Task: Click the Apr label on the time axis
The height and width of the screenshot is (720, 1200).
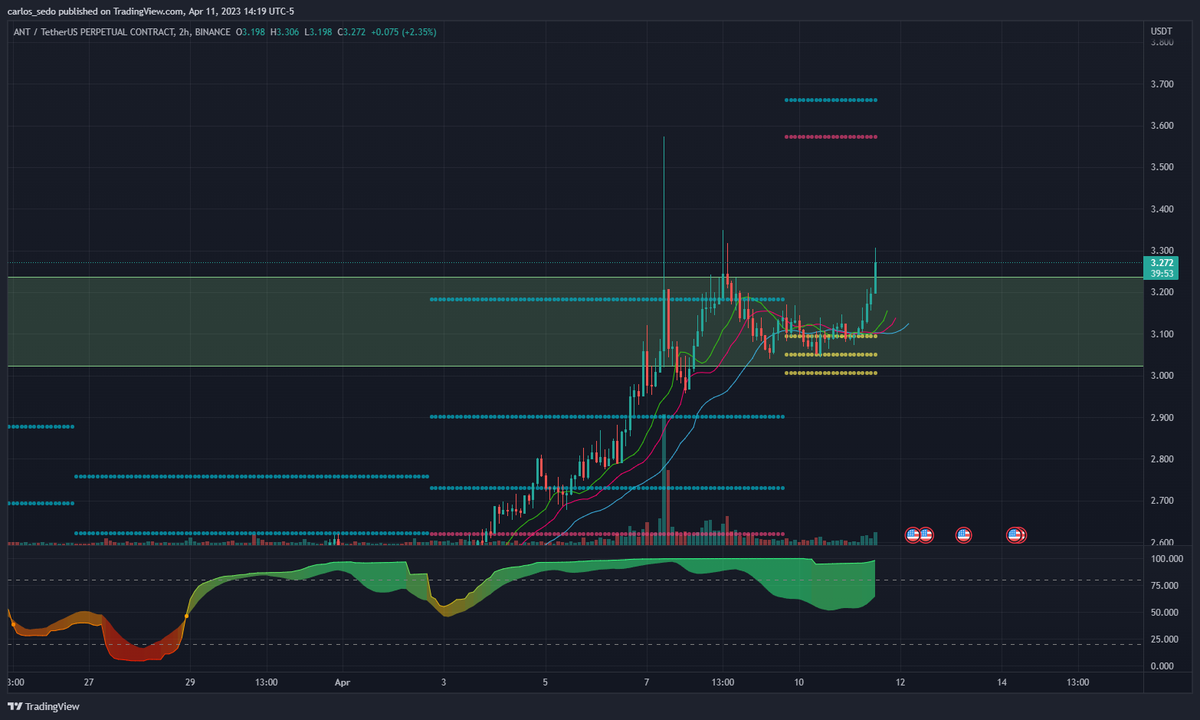Action: [x=342, y=683]
